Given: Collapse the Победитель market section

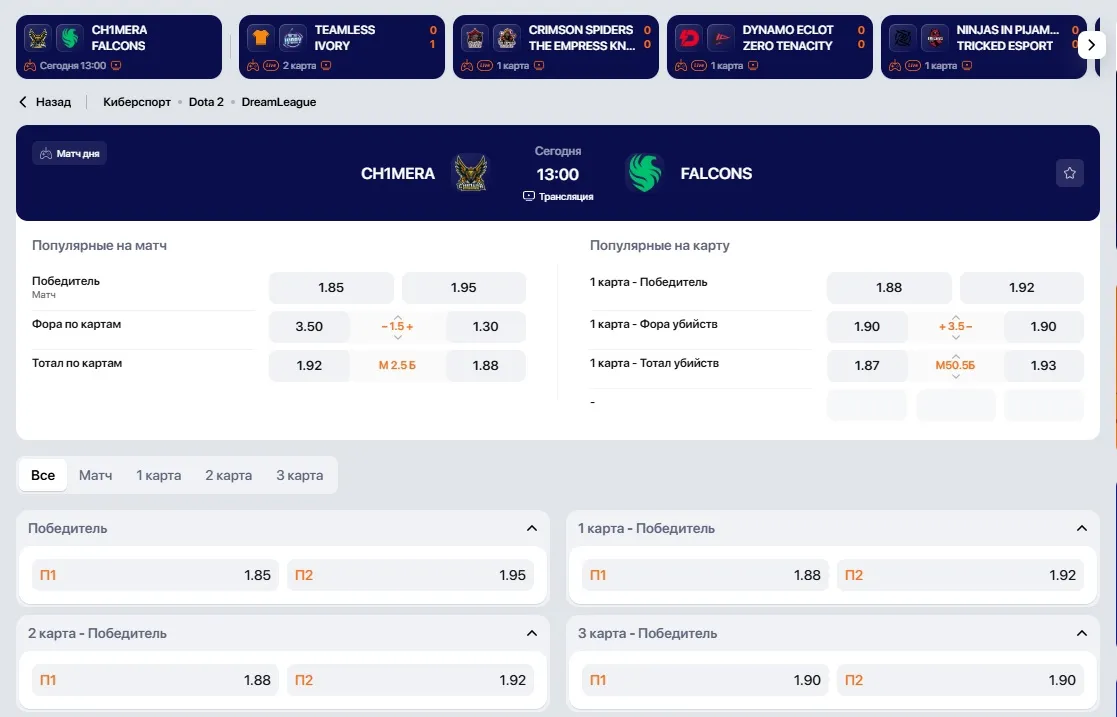Looking at the screenshot, I should (x=531, y=528).
